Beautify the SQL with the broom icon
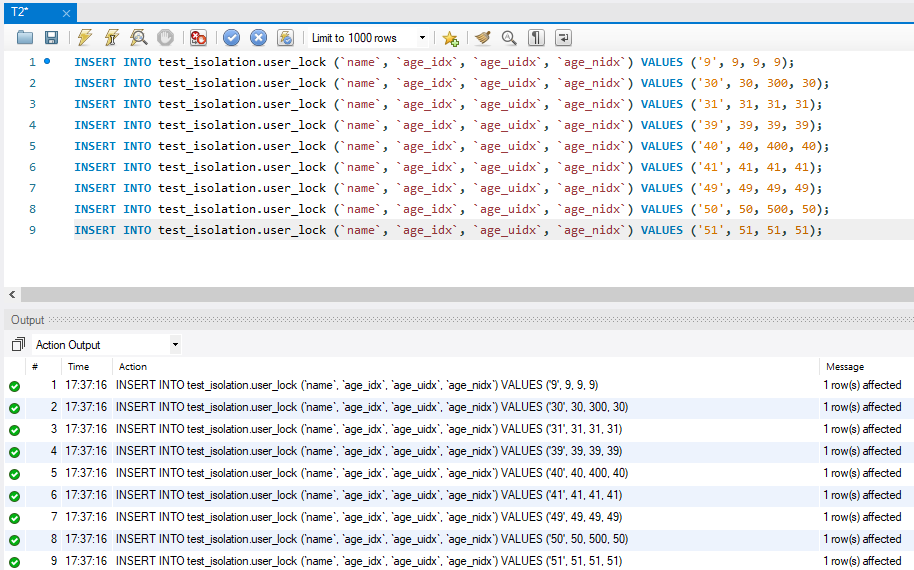Viewport: 914px width, 570px height. (483, 38)
